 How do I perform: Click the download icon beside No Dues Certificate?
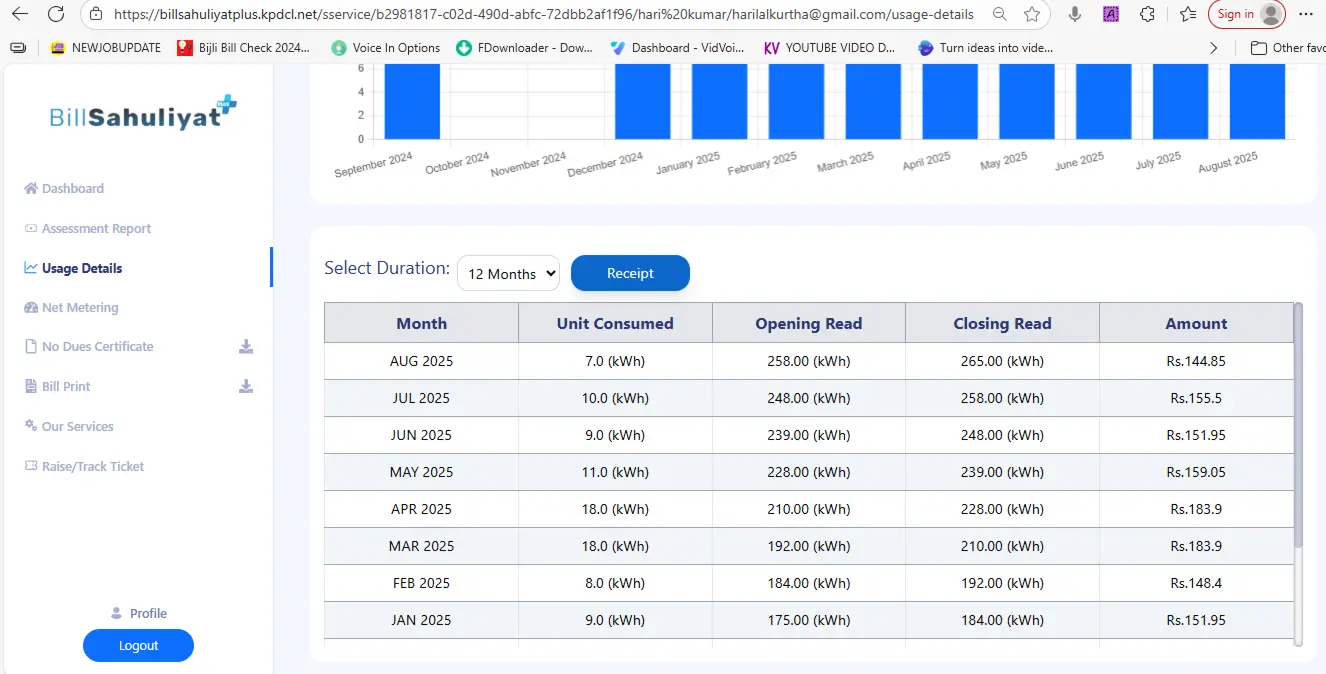[x=246, y=347]
